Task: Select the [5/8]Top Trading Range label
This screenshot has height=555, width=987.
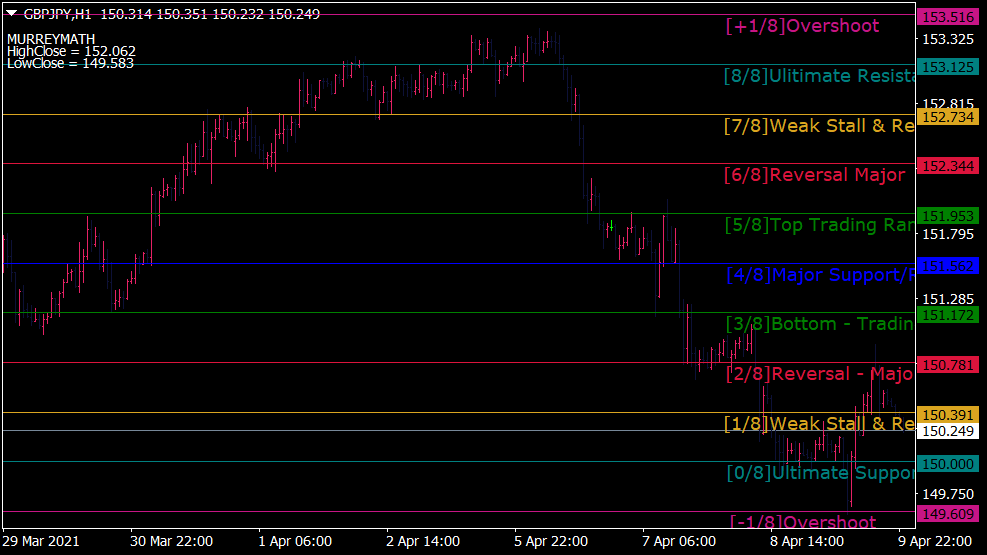Action: (818, 225)
